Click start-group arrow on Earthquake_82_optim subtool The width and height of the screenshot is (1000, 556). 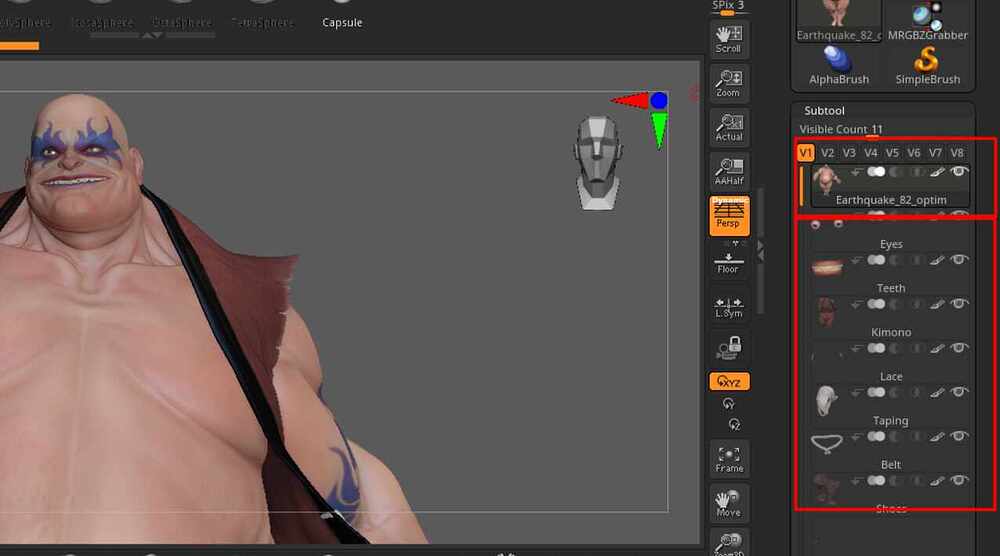coord(857,172)
